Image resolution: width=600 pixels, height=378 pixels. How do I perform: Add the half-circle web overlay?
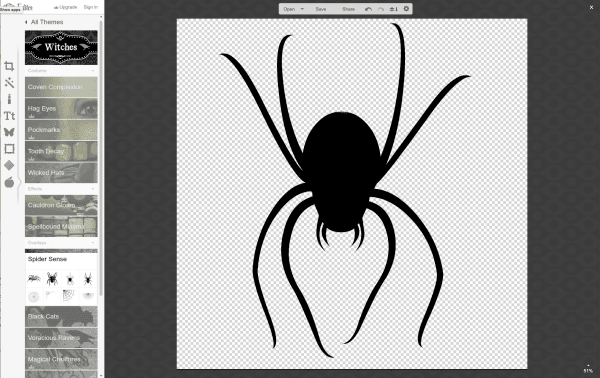click(88, 297)
